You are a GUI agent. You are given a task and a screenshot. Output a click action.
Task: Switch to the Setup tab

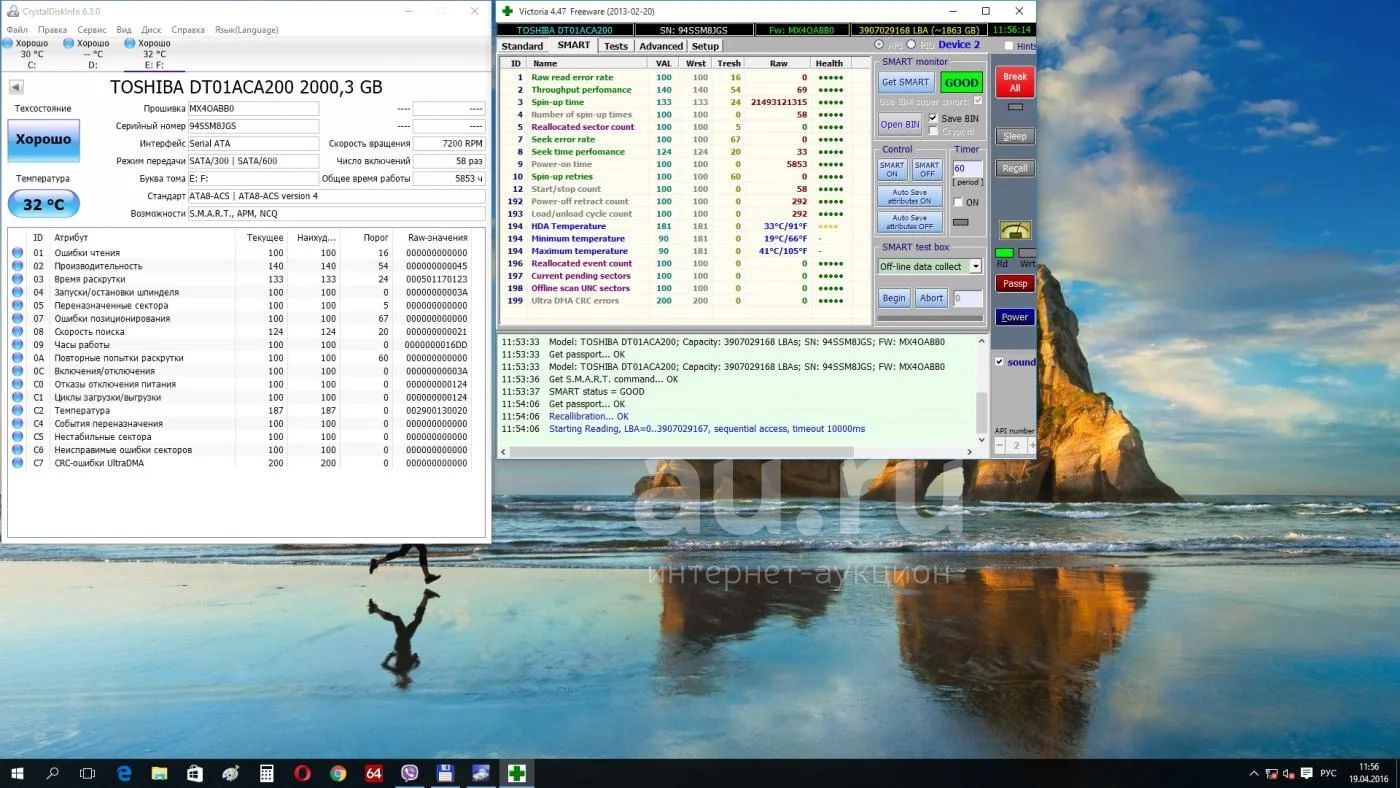tap(705, 46)
